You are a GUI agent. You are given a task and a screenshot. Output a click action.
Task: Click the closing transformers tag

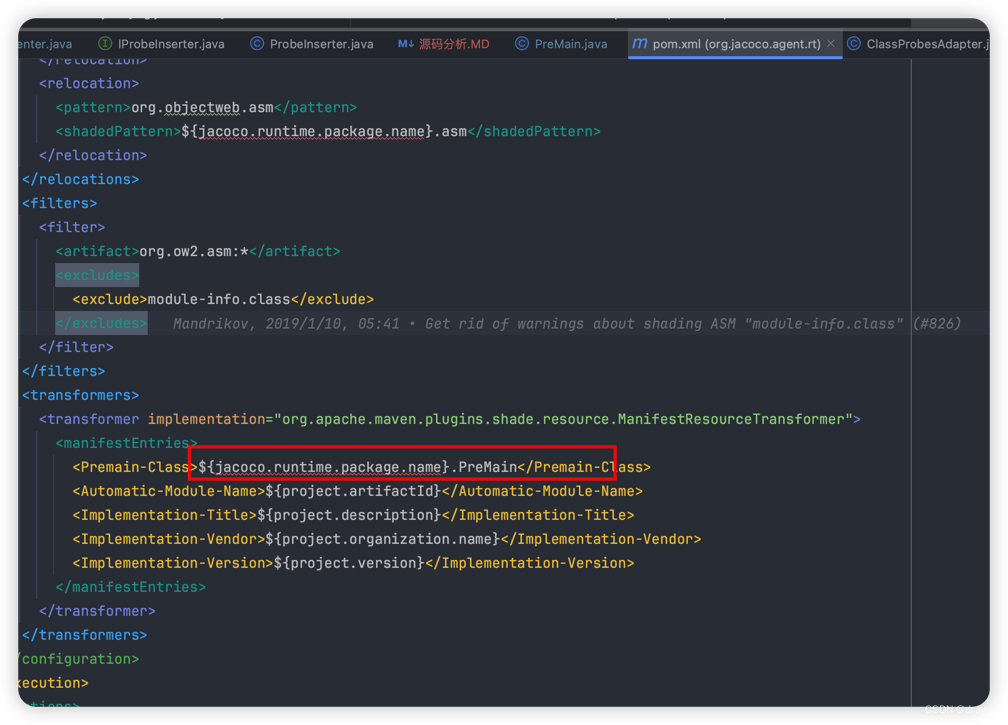[x=84, y=635]
